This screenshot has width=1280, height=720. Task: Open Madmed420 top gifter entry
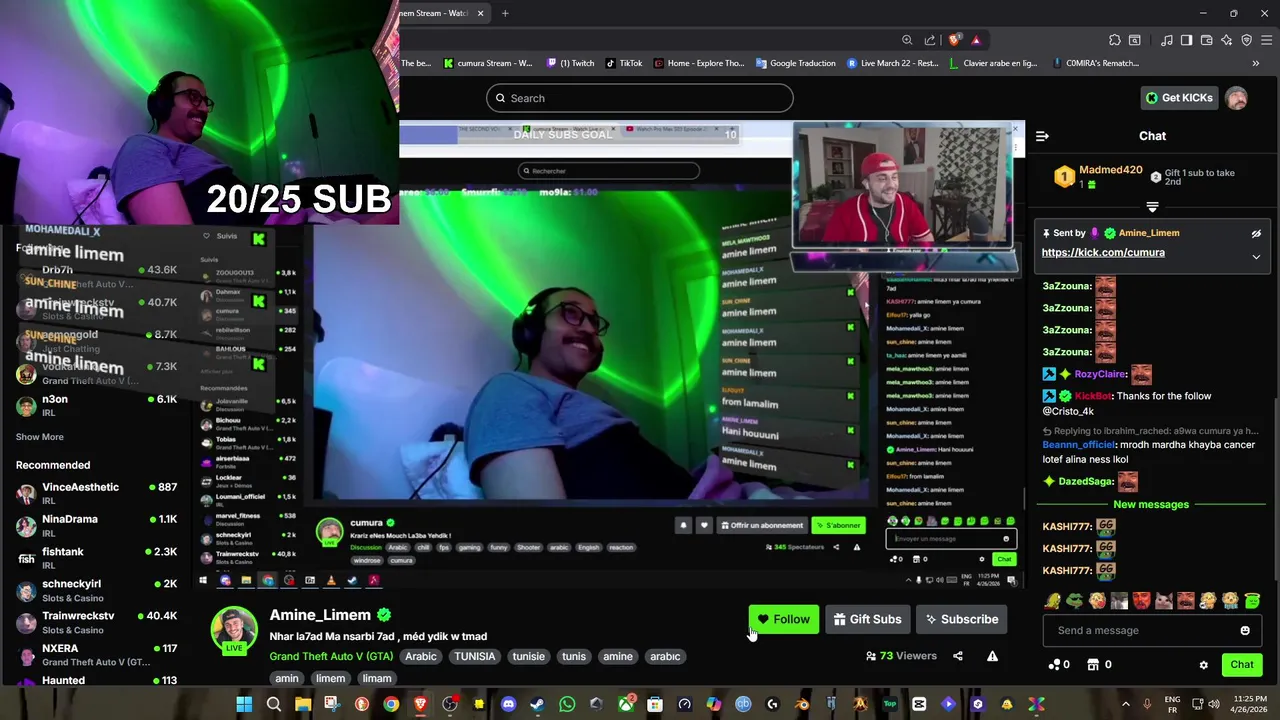(1098, 177)
